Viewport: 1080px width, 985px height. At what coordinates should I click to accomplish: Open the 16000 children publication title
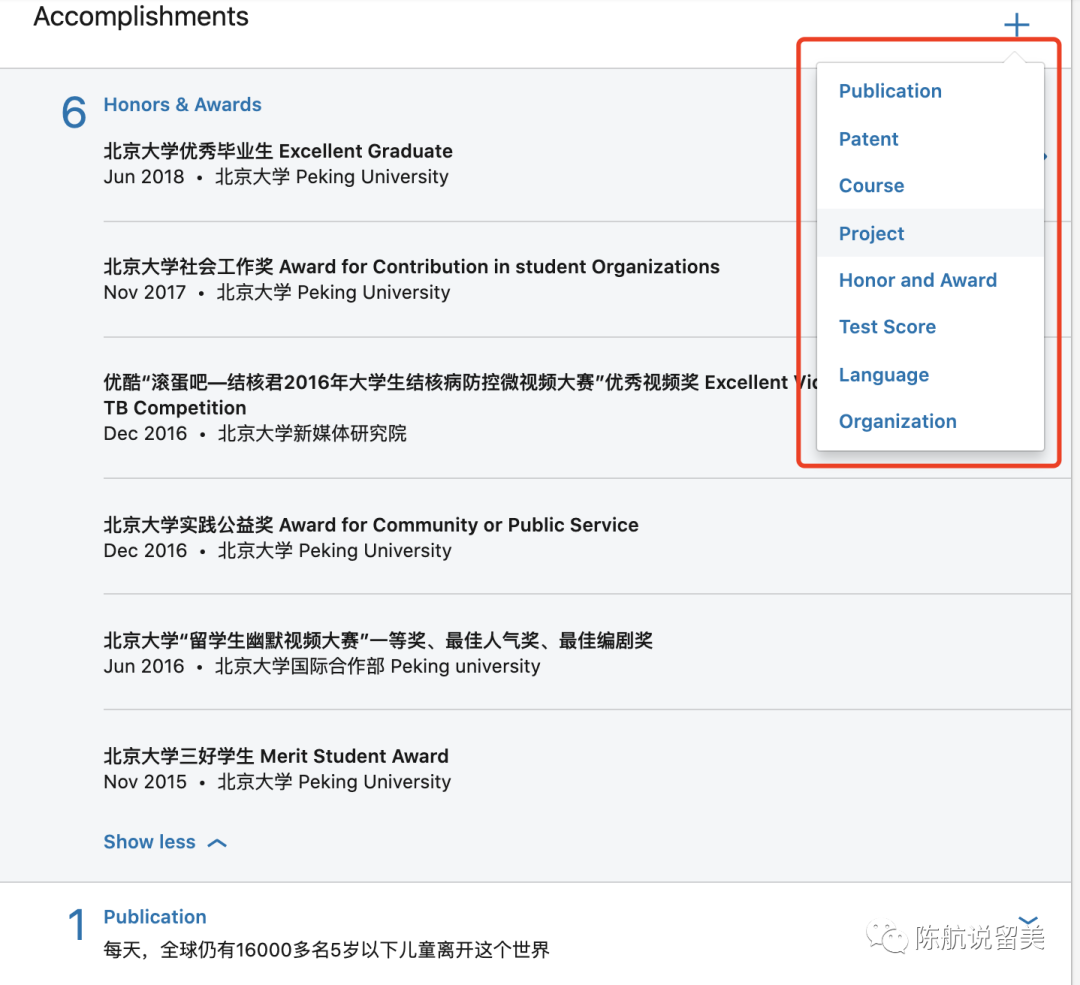pyautogui.click(x=327, y=950)
